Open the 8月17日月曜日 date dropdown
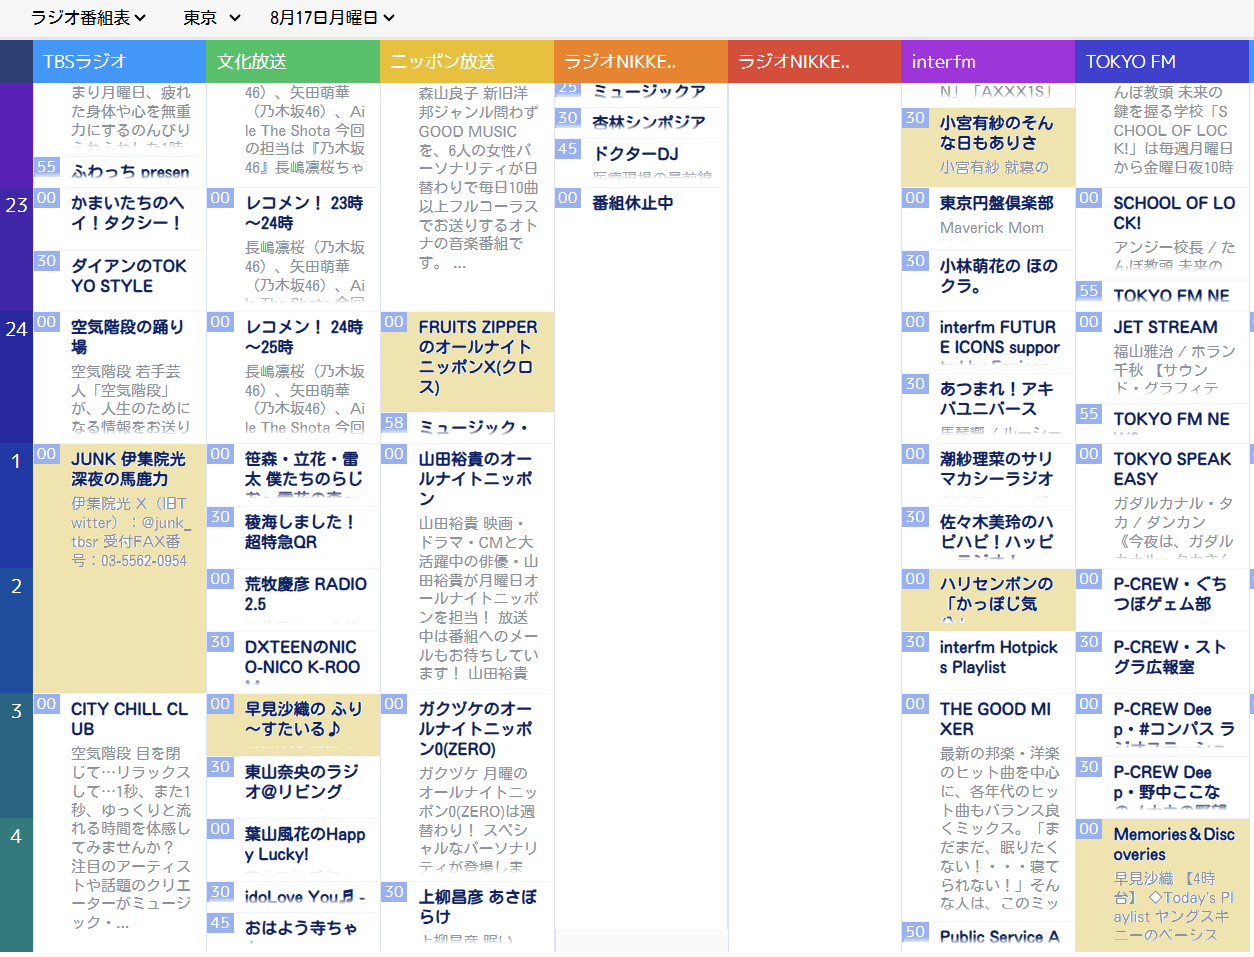Screen dimensions: 1254x957 tap(332, 17)
